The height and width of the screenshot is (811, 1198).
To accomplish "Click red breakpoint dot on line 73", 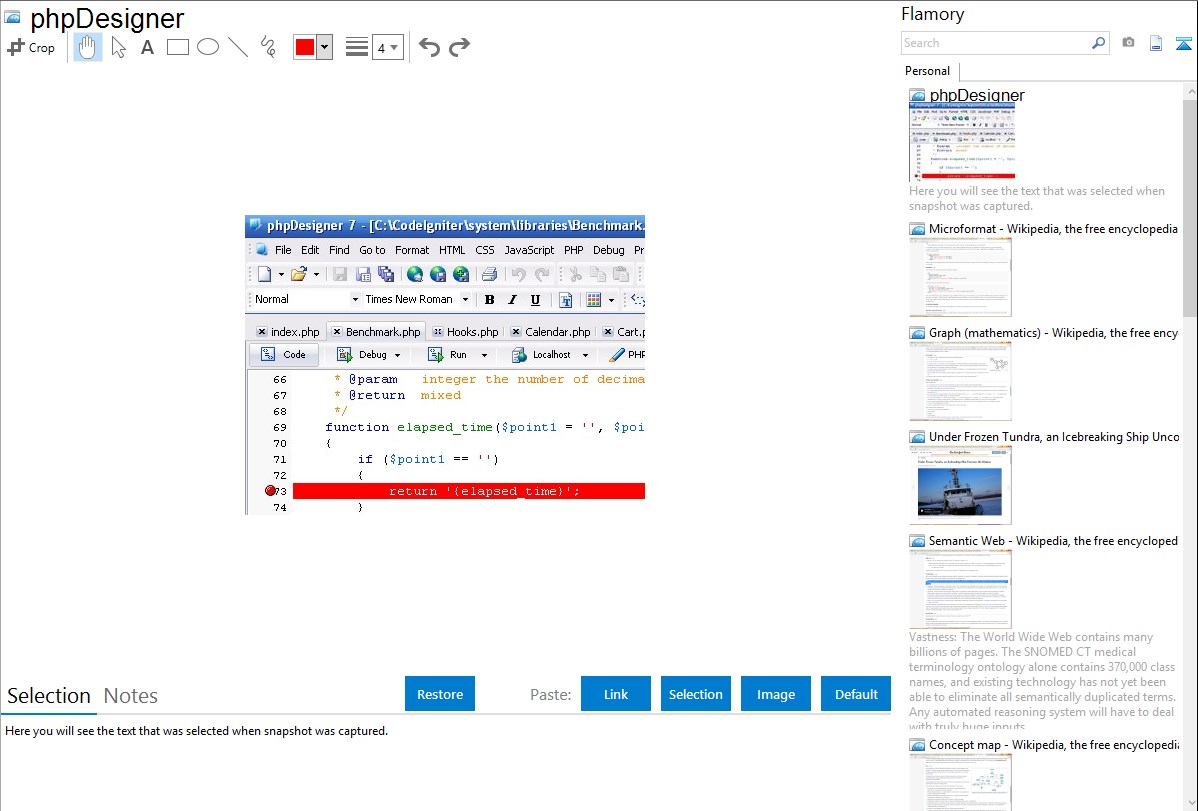I will point(270,491).
